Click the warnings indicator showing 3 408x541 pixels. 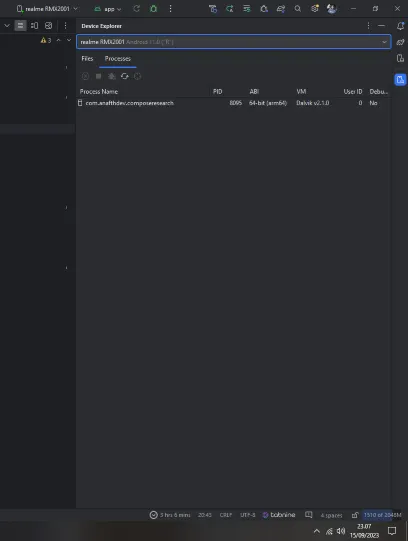[46, 40]
